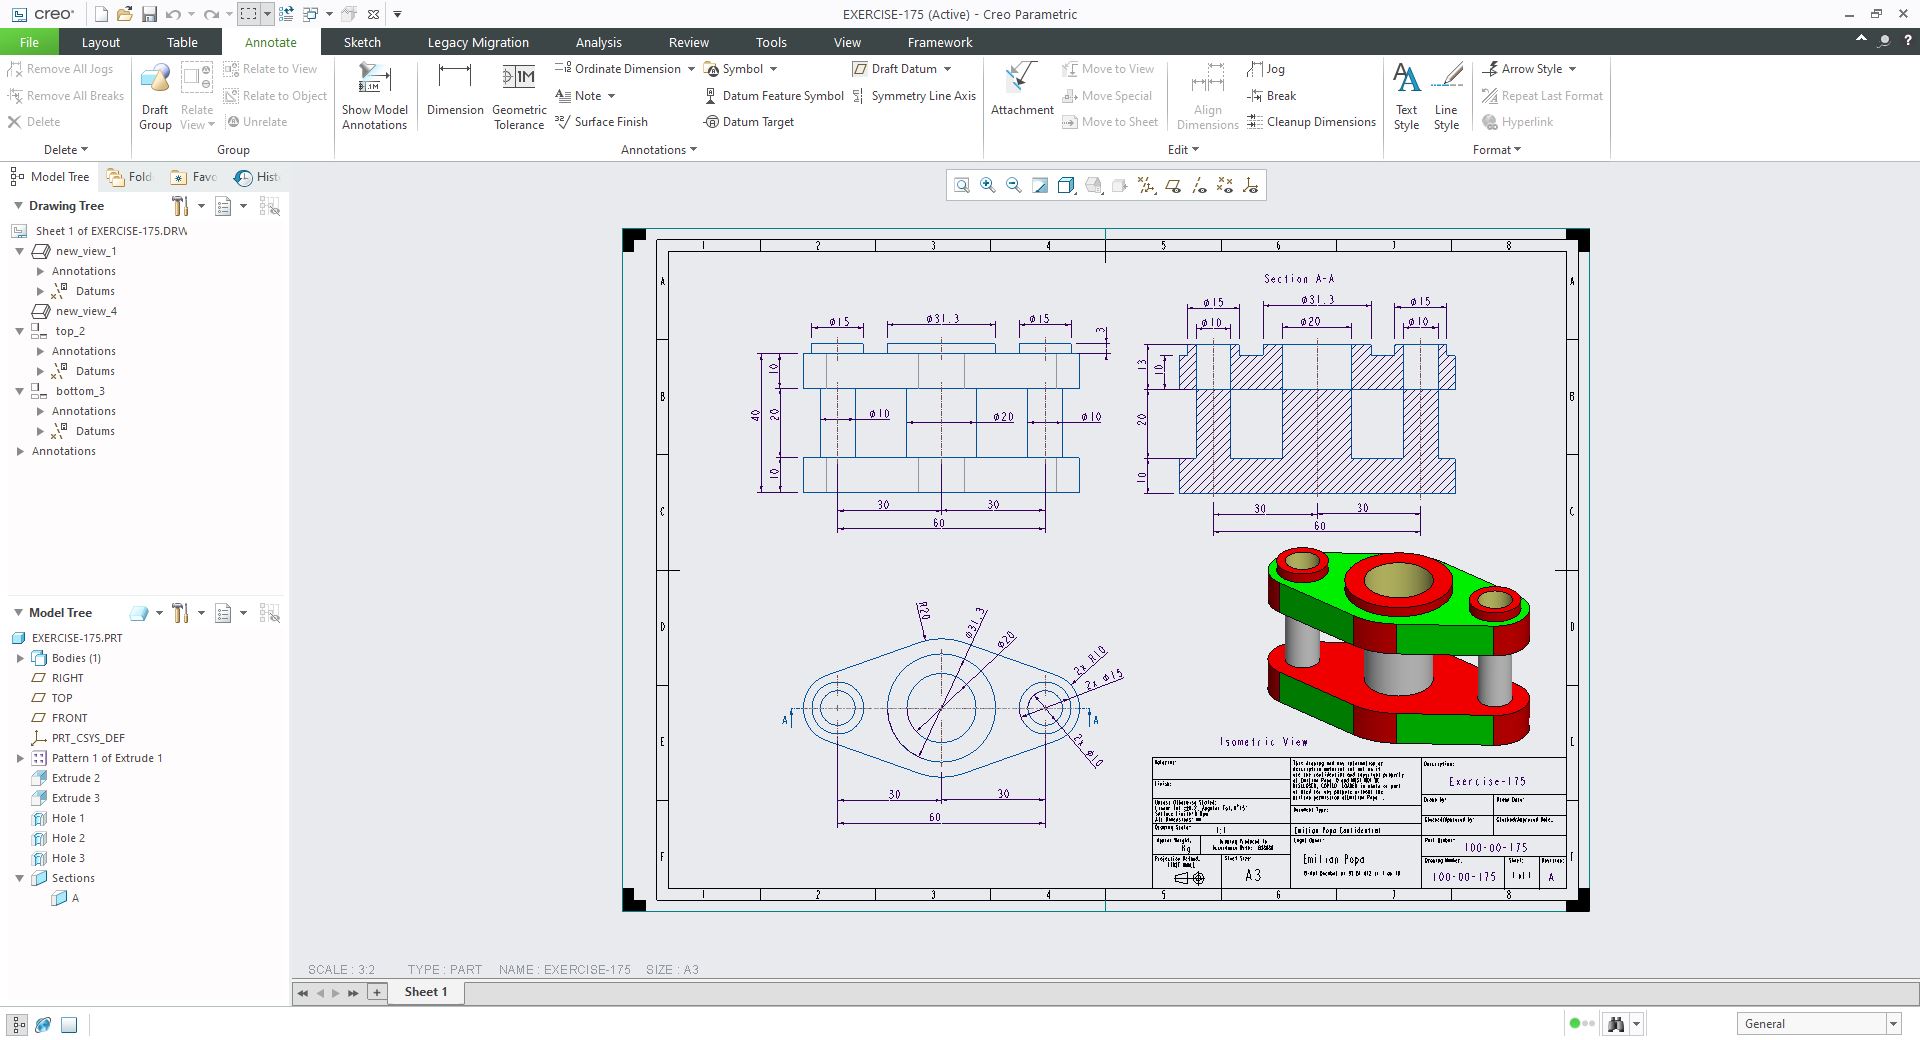The image size is (1920, 1040).
Task: Toggle point display visibility
Action: pyautogui.click(x=1225, y=185)
